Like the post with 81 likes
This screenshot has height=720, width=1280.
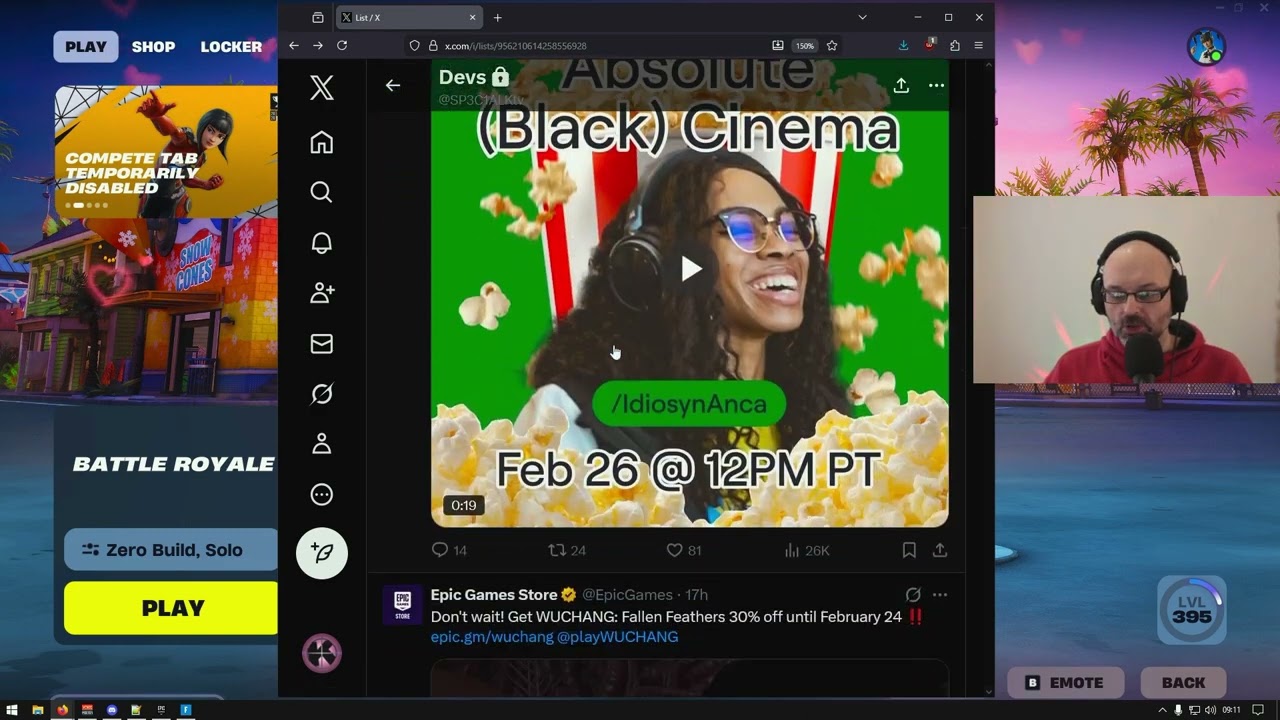(684, 550)
